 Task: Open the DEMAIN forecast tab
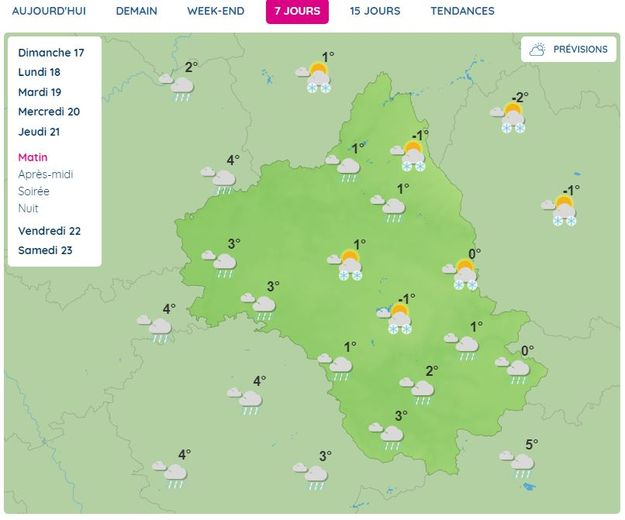point(136,11)
